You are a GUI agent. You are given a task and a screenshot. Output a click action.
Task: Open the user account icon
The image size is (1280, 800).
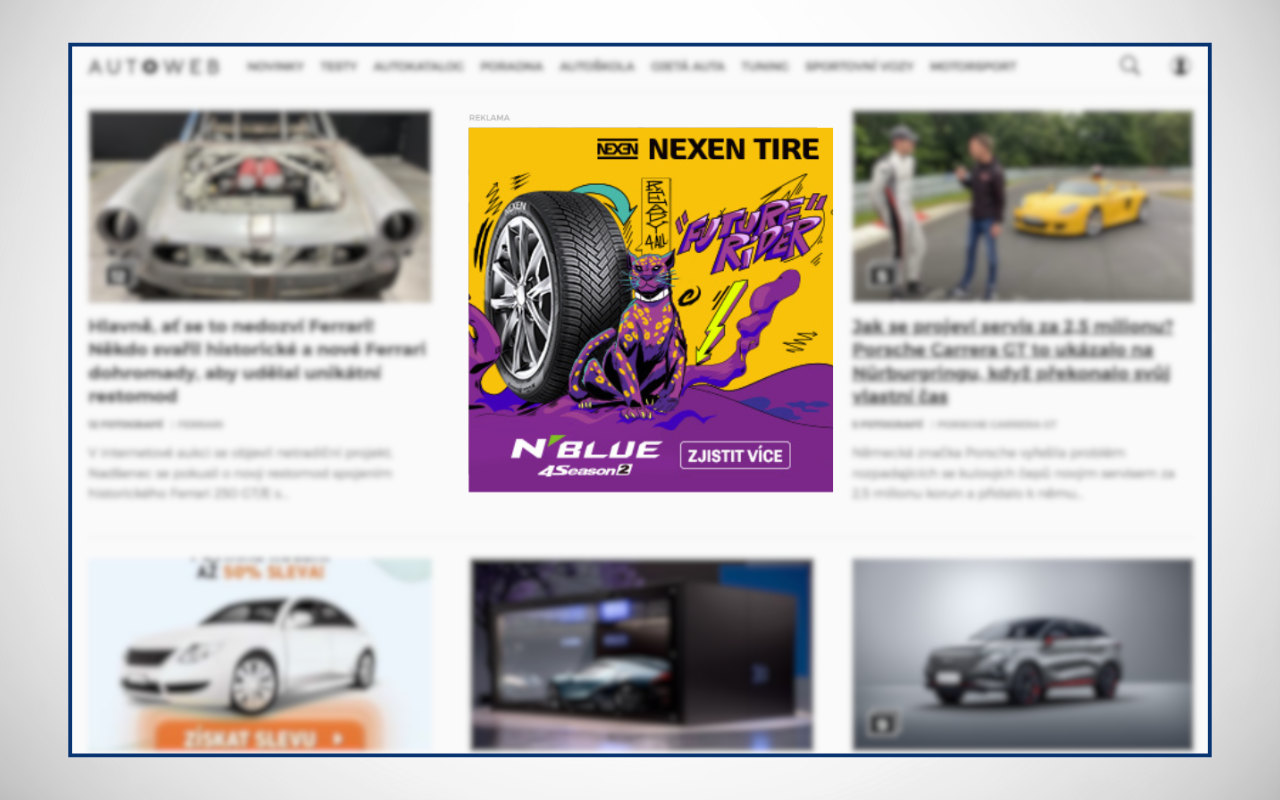point(1180,66)
